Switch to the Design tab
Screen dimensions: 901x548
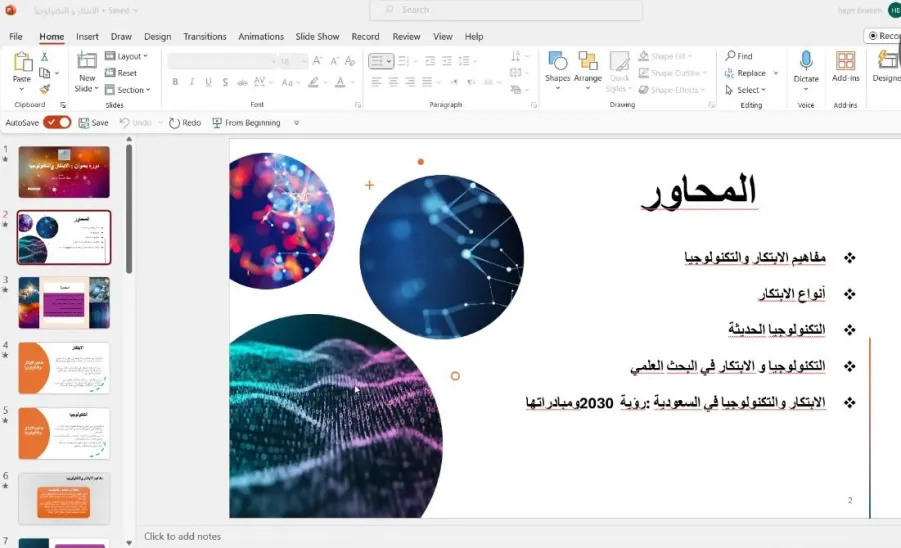pos(157,36)
